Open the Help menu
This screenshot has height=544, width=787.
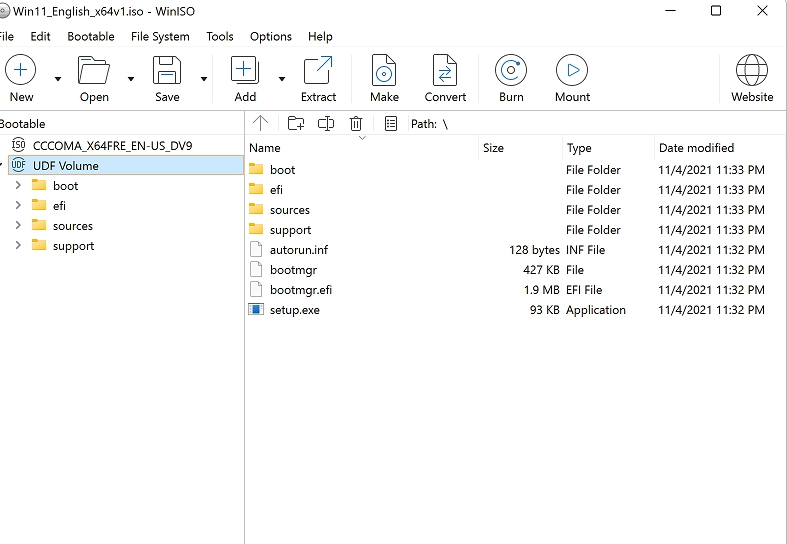320,36
